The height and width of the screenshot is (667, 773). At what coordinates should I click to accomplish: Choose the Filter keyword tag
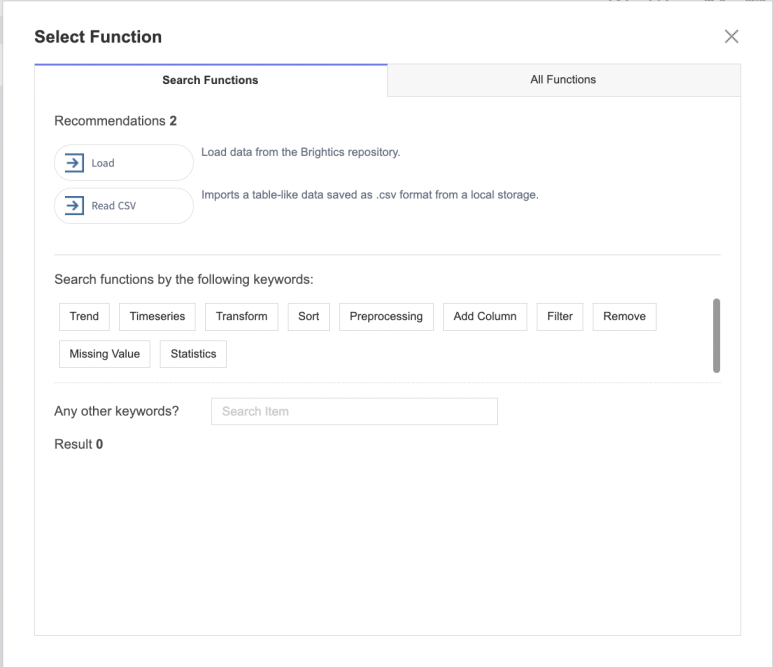pos(560,317)
